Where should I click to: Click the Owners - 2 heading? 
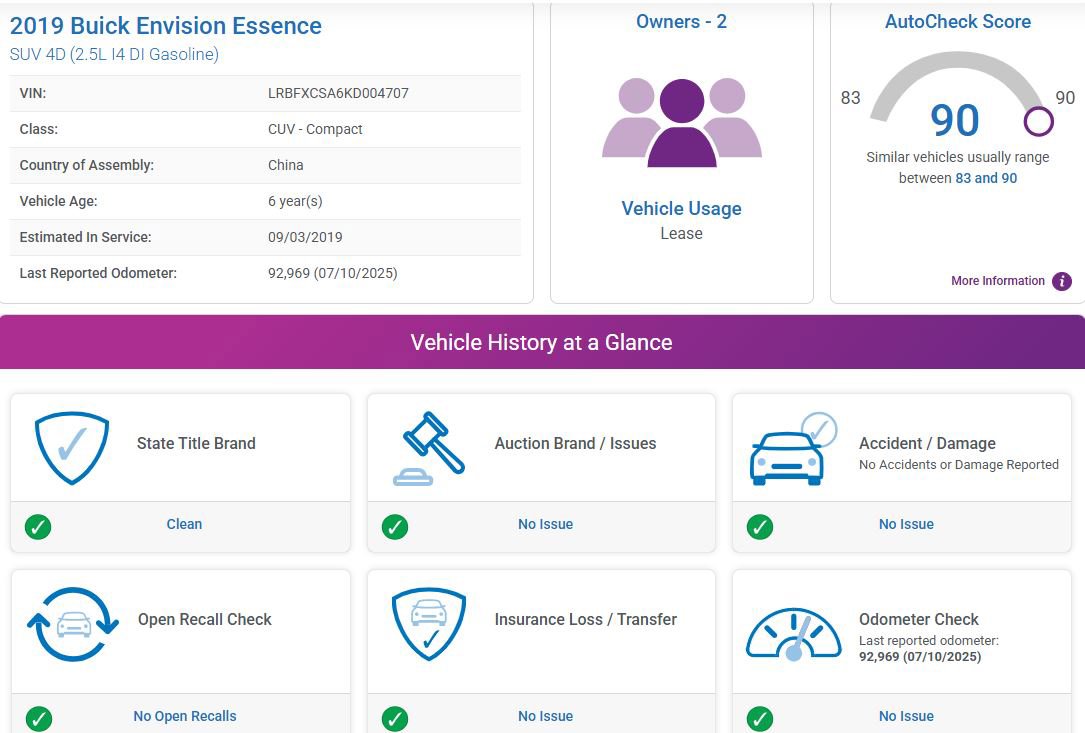coord(682,21)
